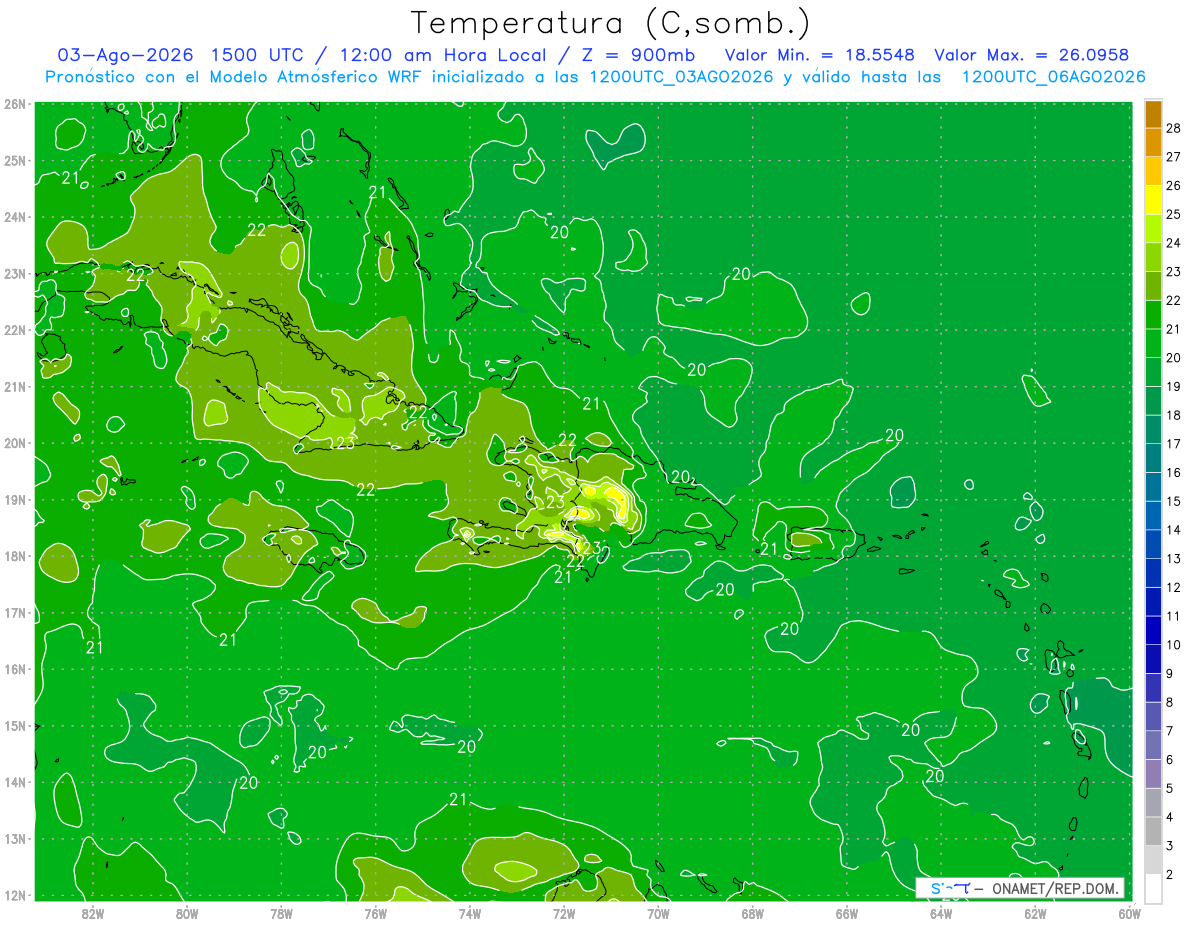Screen dimensions: 1200x927
Task: Click legend value 15 on the colorbar
Action: [x=1176, y=501]
